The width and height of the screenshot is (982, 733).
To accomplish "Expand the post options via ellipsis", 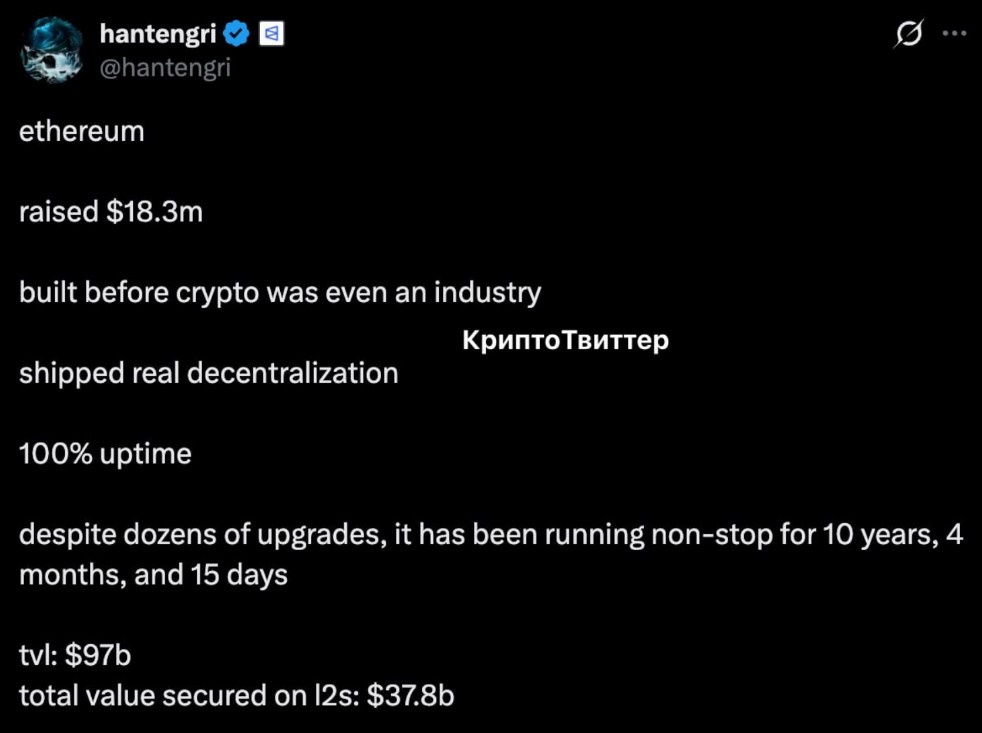I will point(957,33).
